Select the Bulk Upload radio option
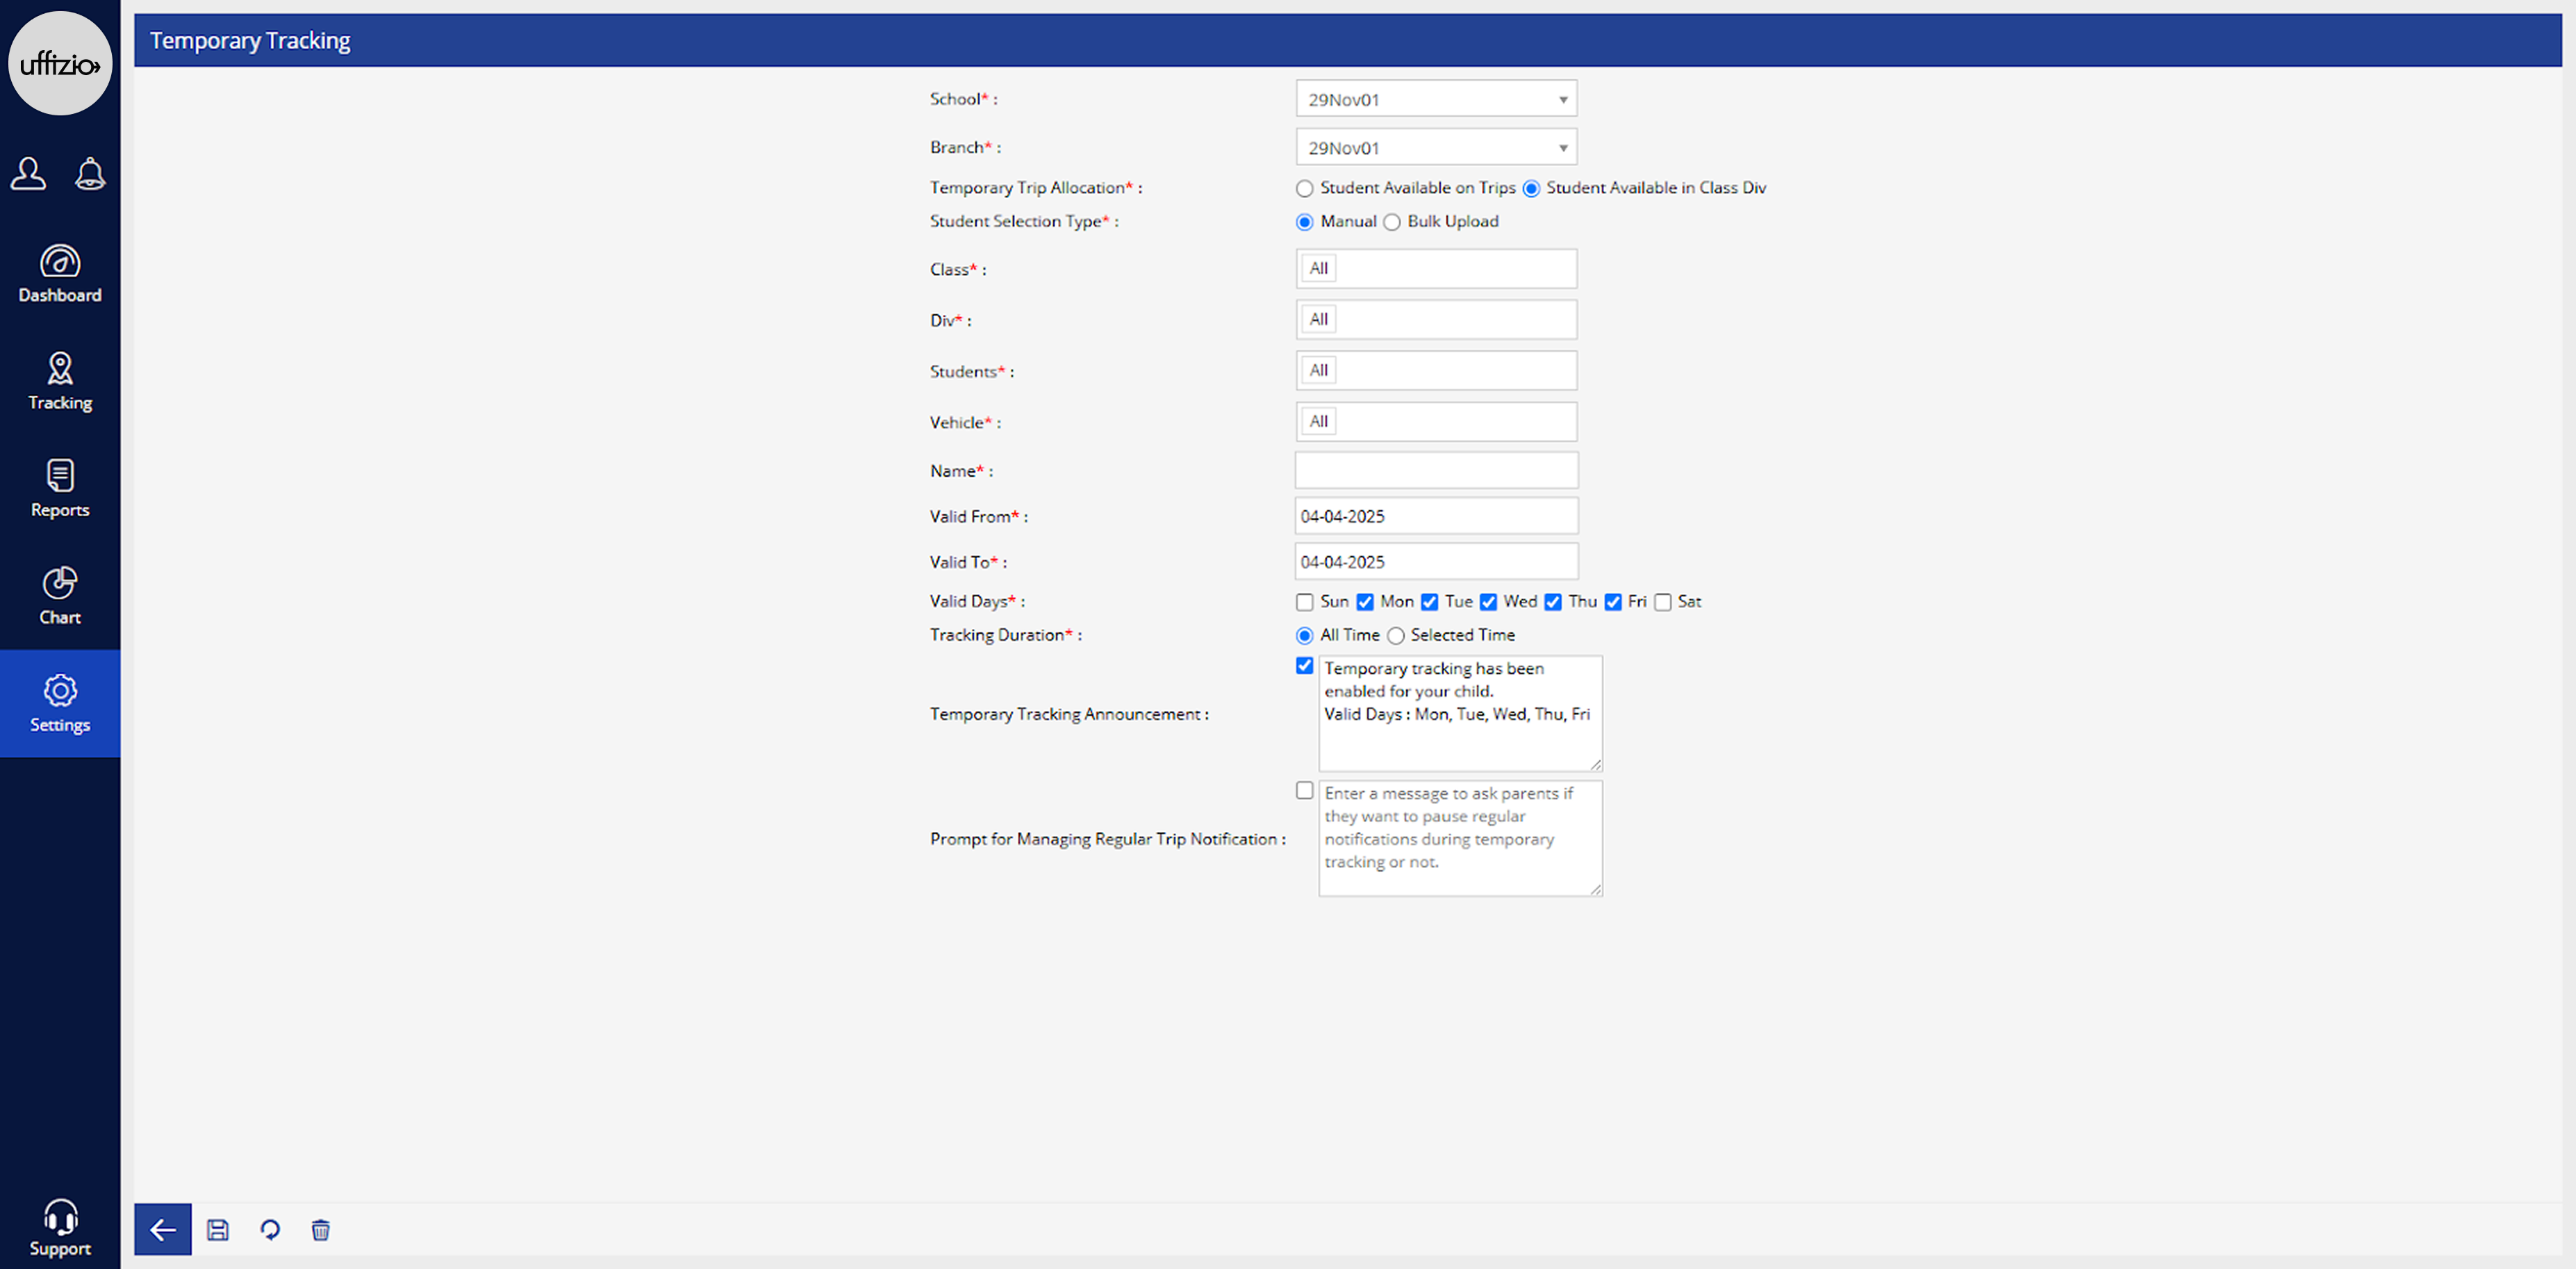The width and height of the screenshot is (2576, 1269). point(1392,222)
